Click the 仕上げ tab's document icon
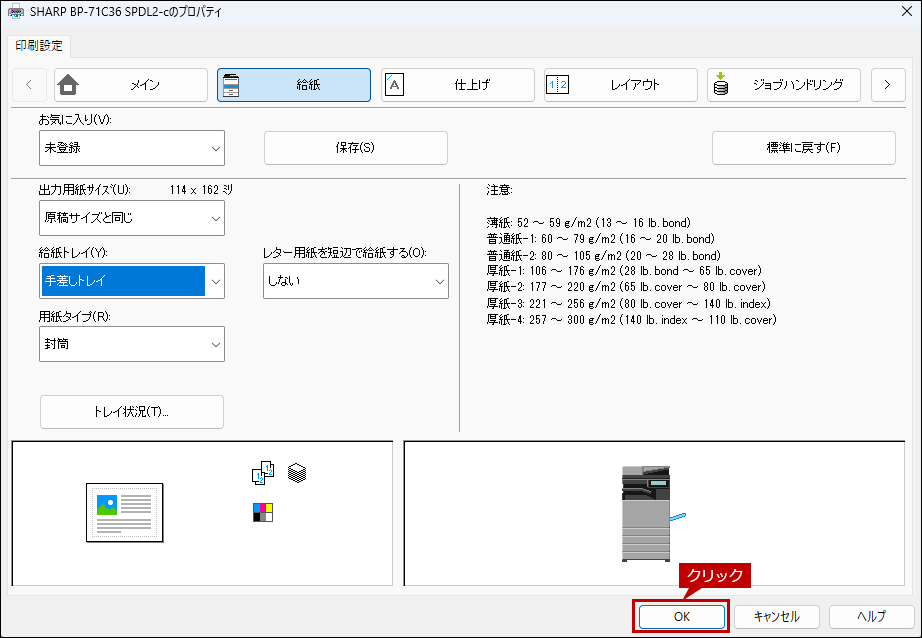Viewport: 922px width, 638px height. (395, 85)
